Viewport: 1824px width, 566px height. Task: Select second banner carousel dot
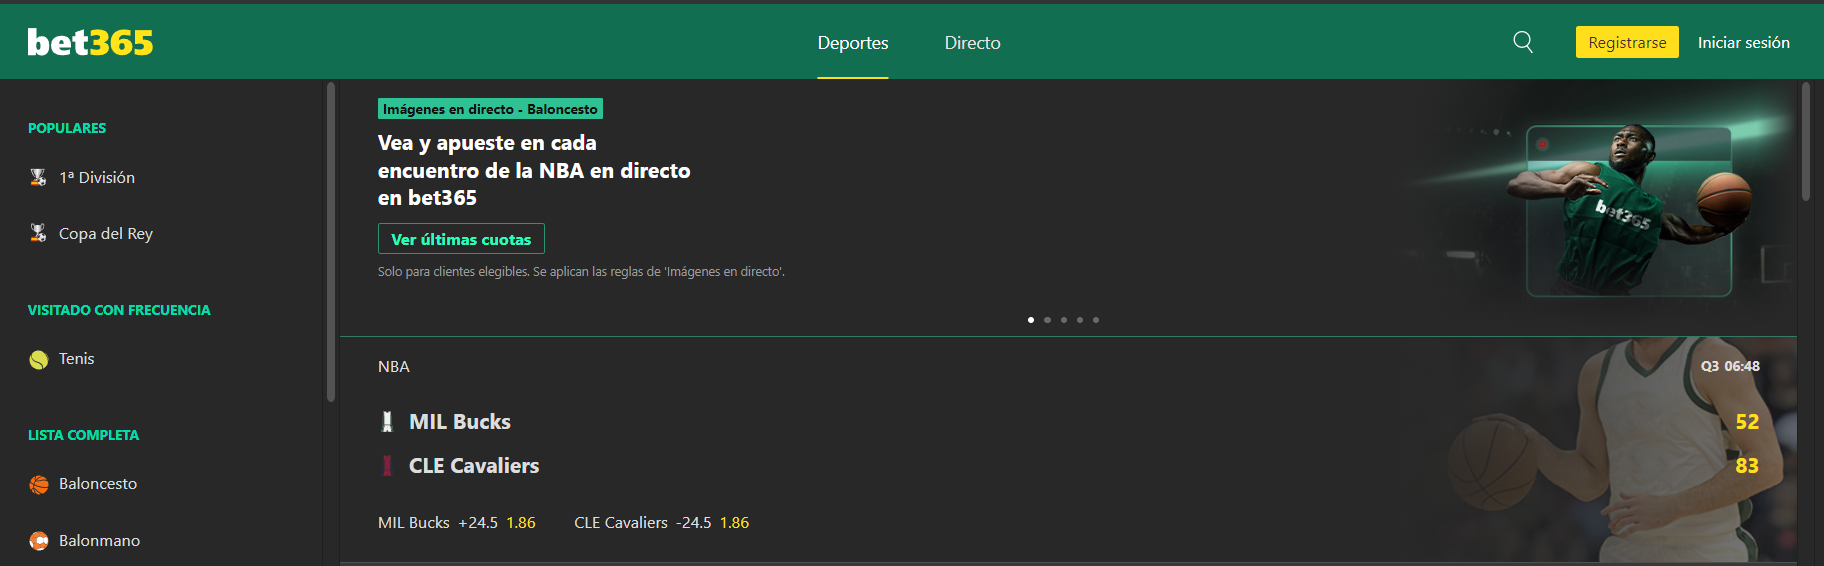coord(1047,320)
